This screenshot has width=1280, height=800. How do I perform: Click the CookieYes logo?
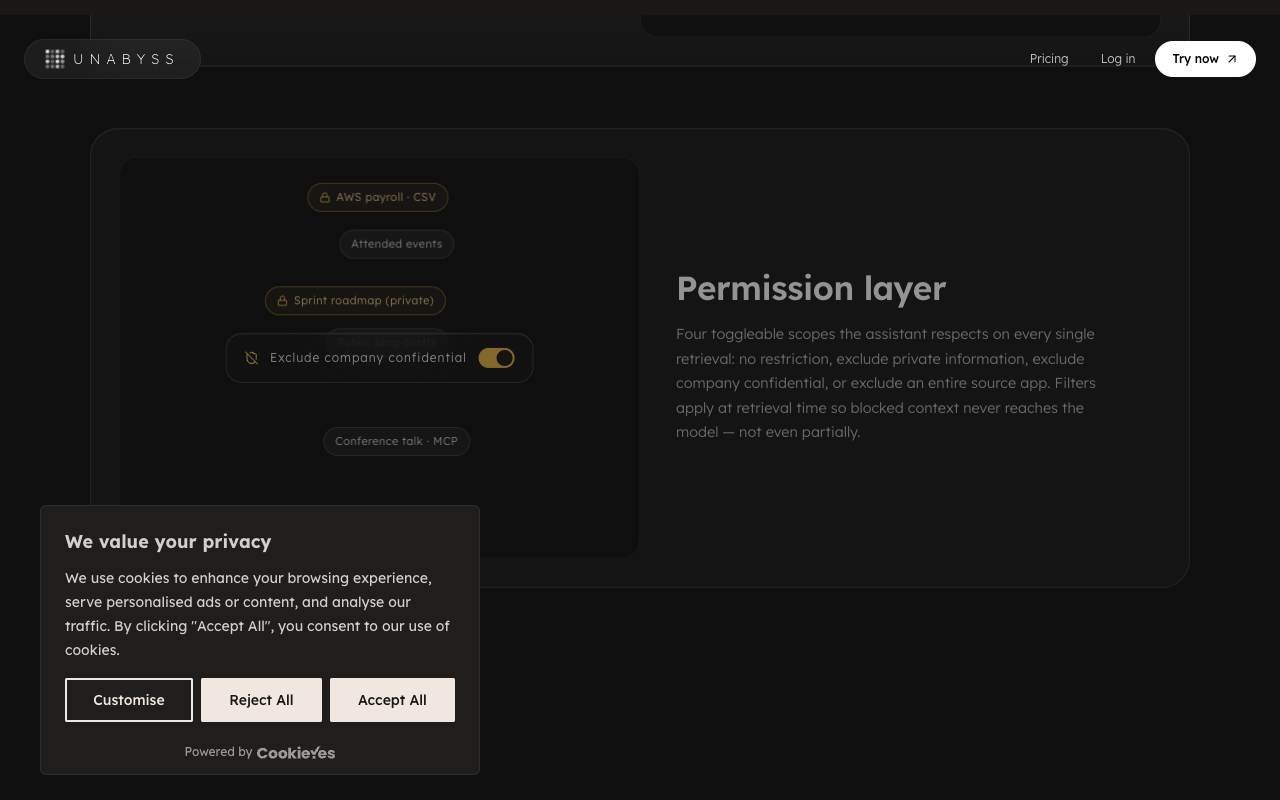coord(296,753)
